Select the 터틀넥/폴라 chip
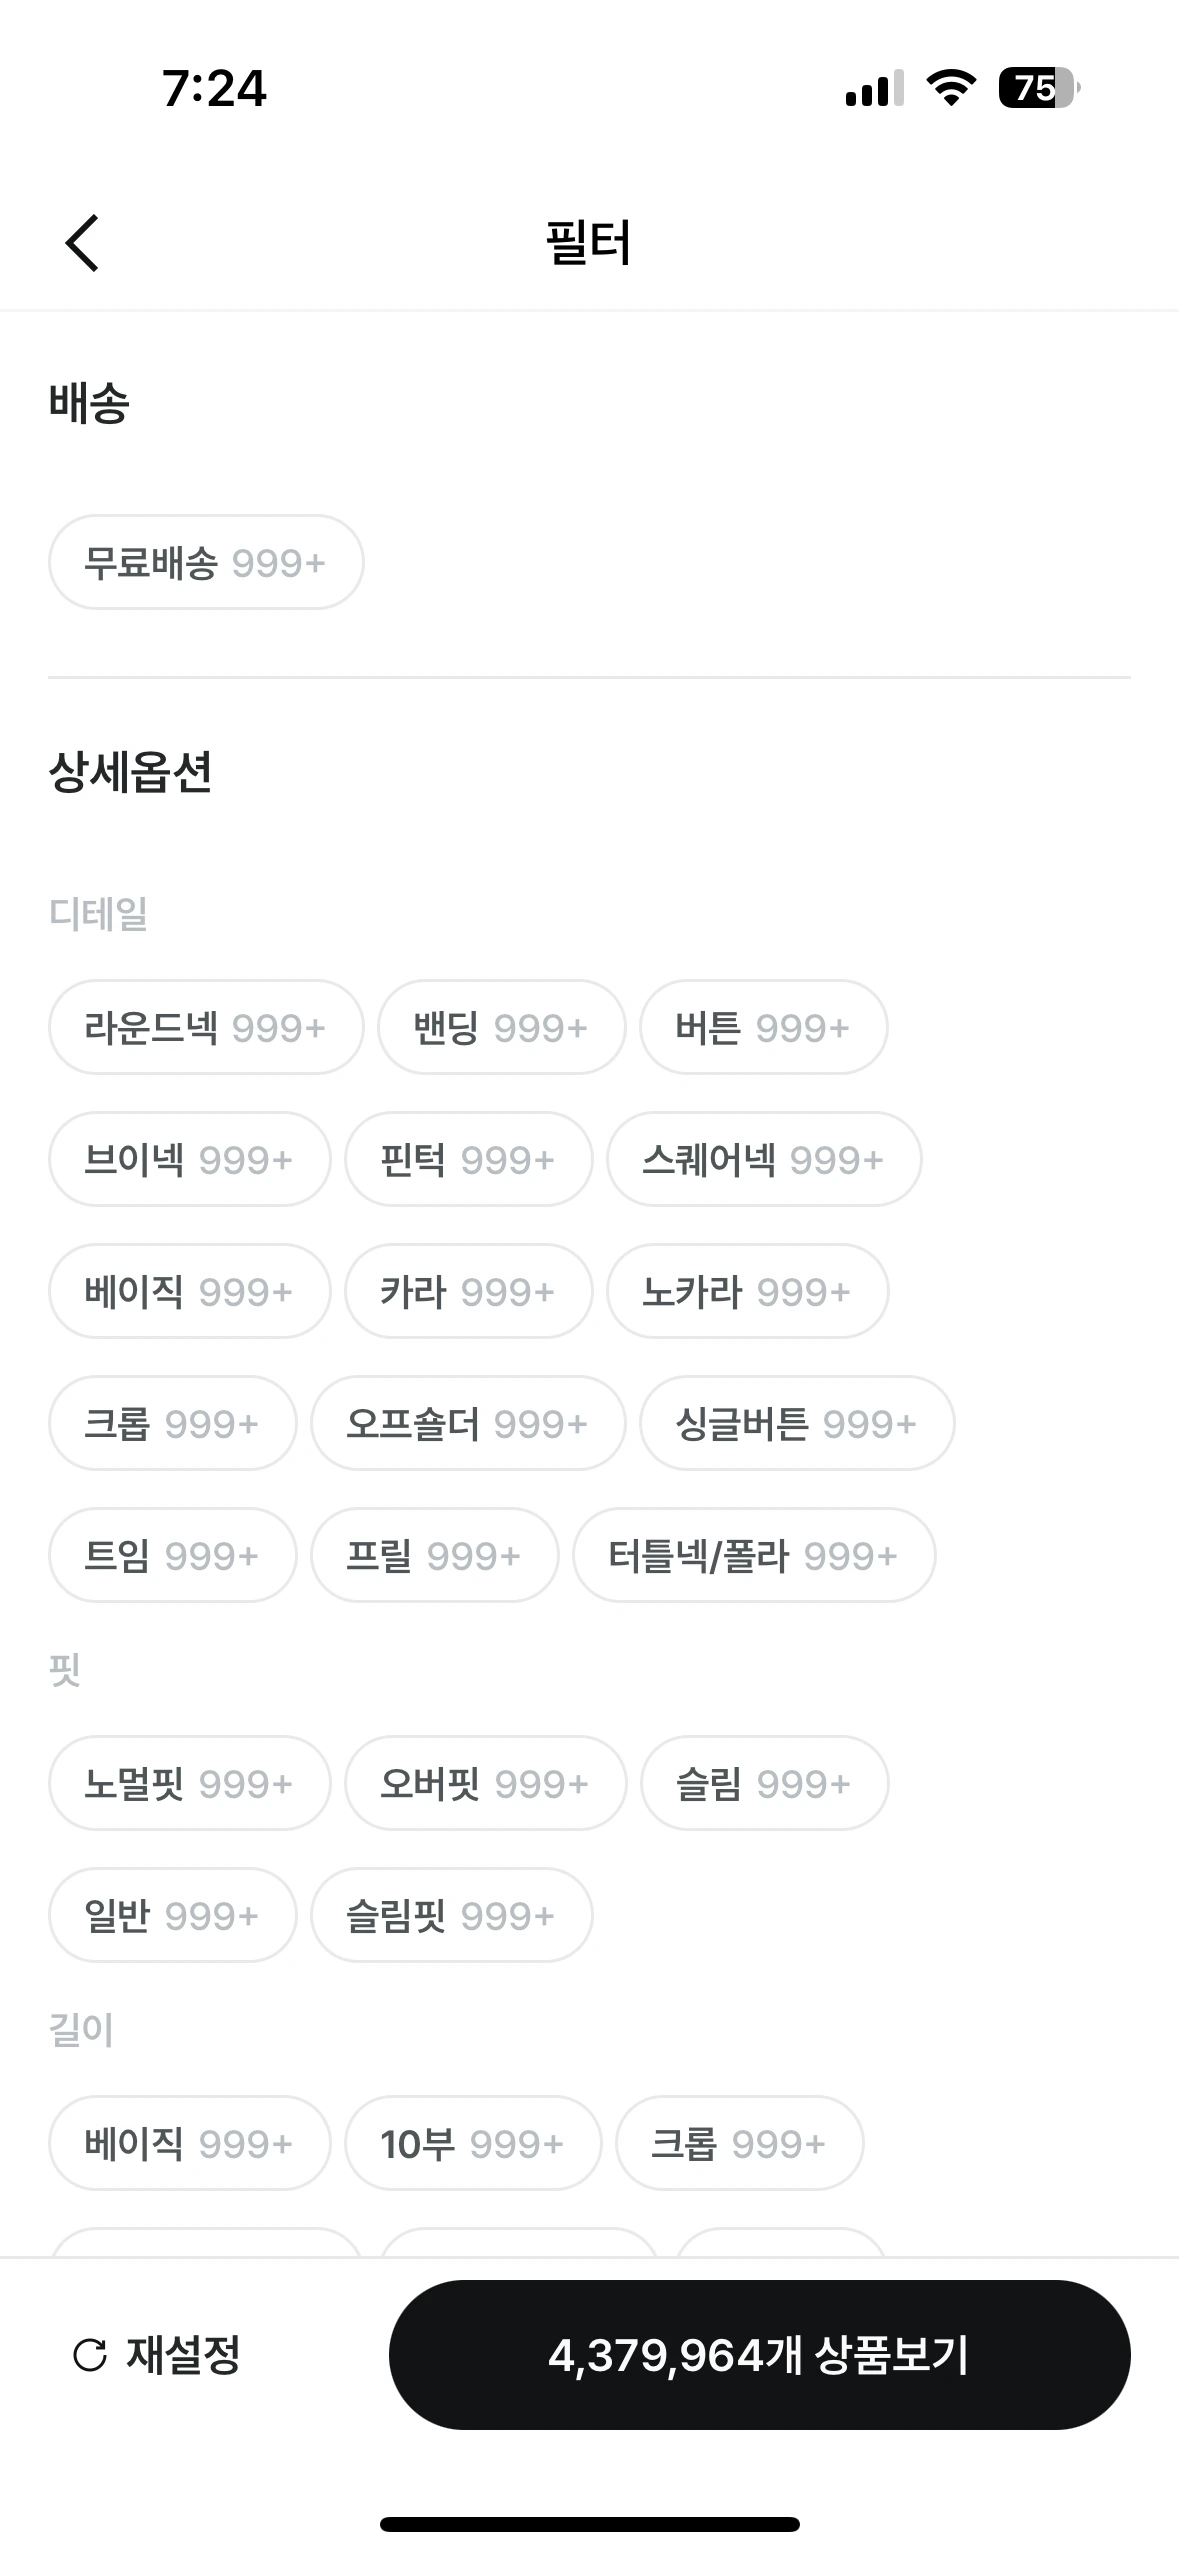The height and width of the screenshot is (2556, 1179). [x=754, y=1555]
